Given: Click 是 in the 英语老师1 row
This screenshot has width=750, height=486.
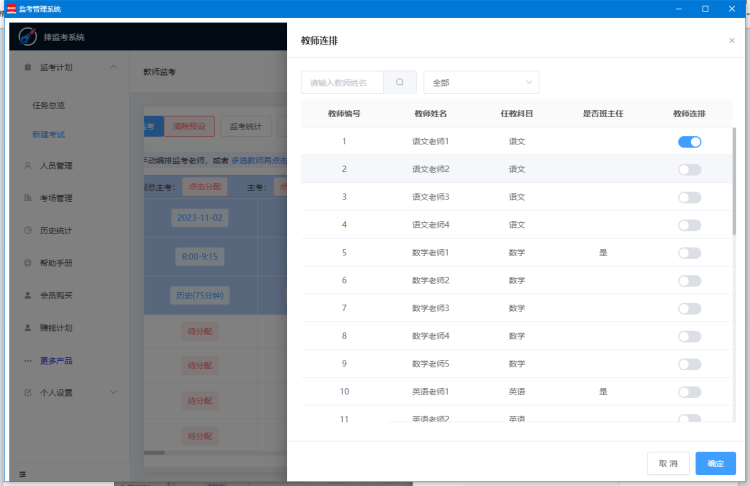Looking at the screenshot, I should pos(603,391).
